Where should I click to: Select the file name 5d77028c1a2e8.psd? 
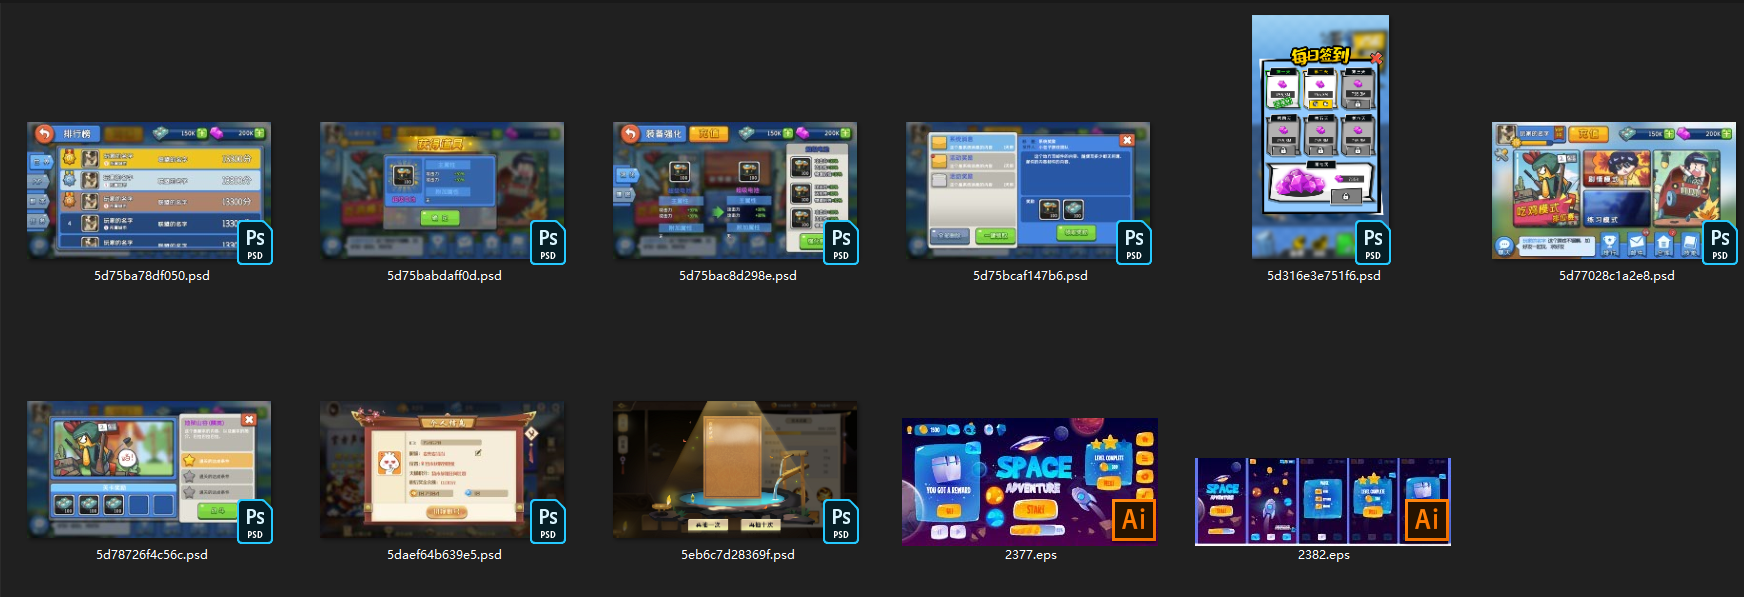[x=1617, y=275]
